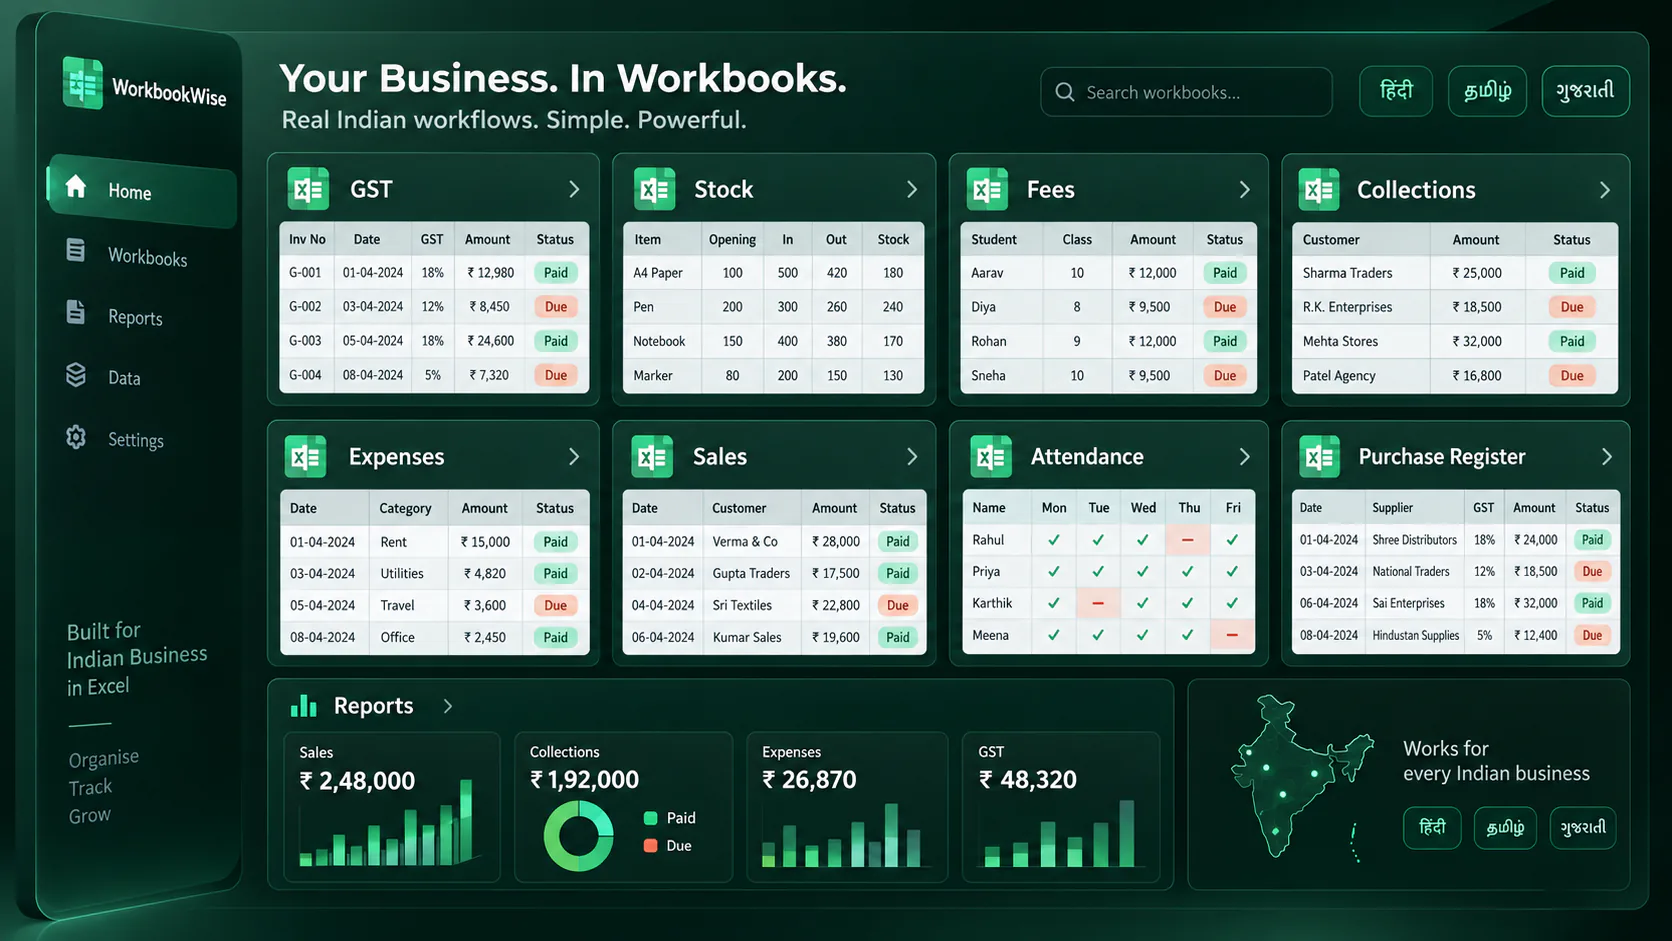
Task: Toggle Priya's Friday check mark
Action: [x=1232, y=572]
